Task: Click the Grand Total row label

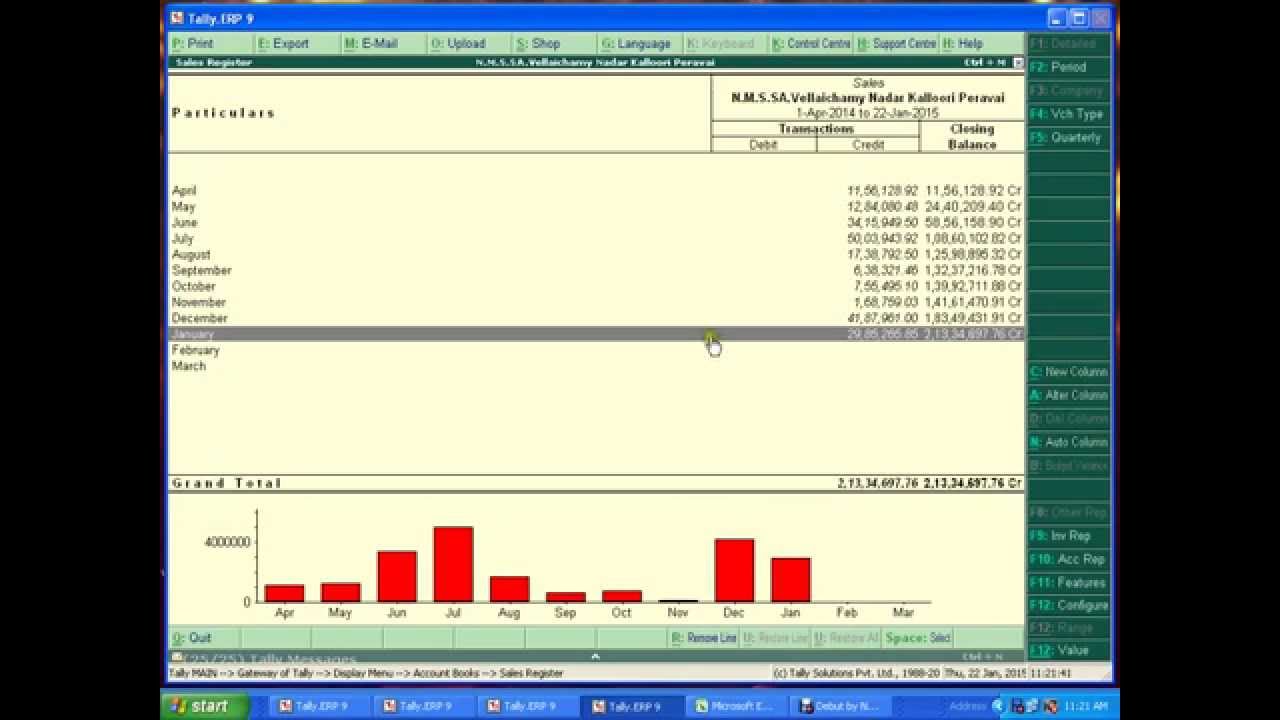Action: [x=226, y=483]
